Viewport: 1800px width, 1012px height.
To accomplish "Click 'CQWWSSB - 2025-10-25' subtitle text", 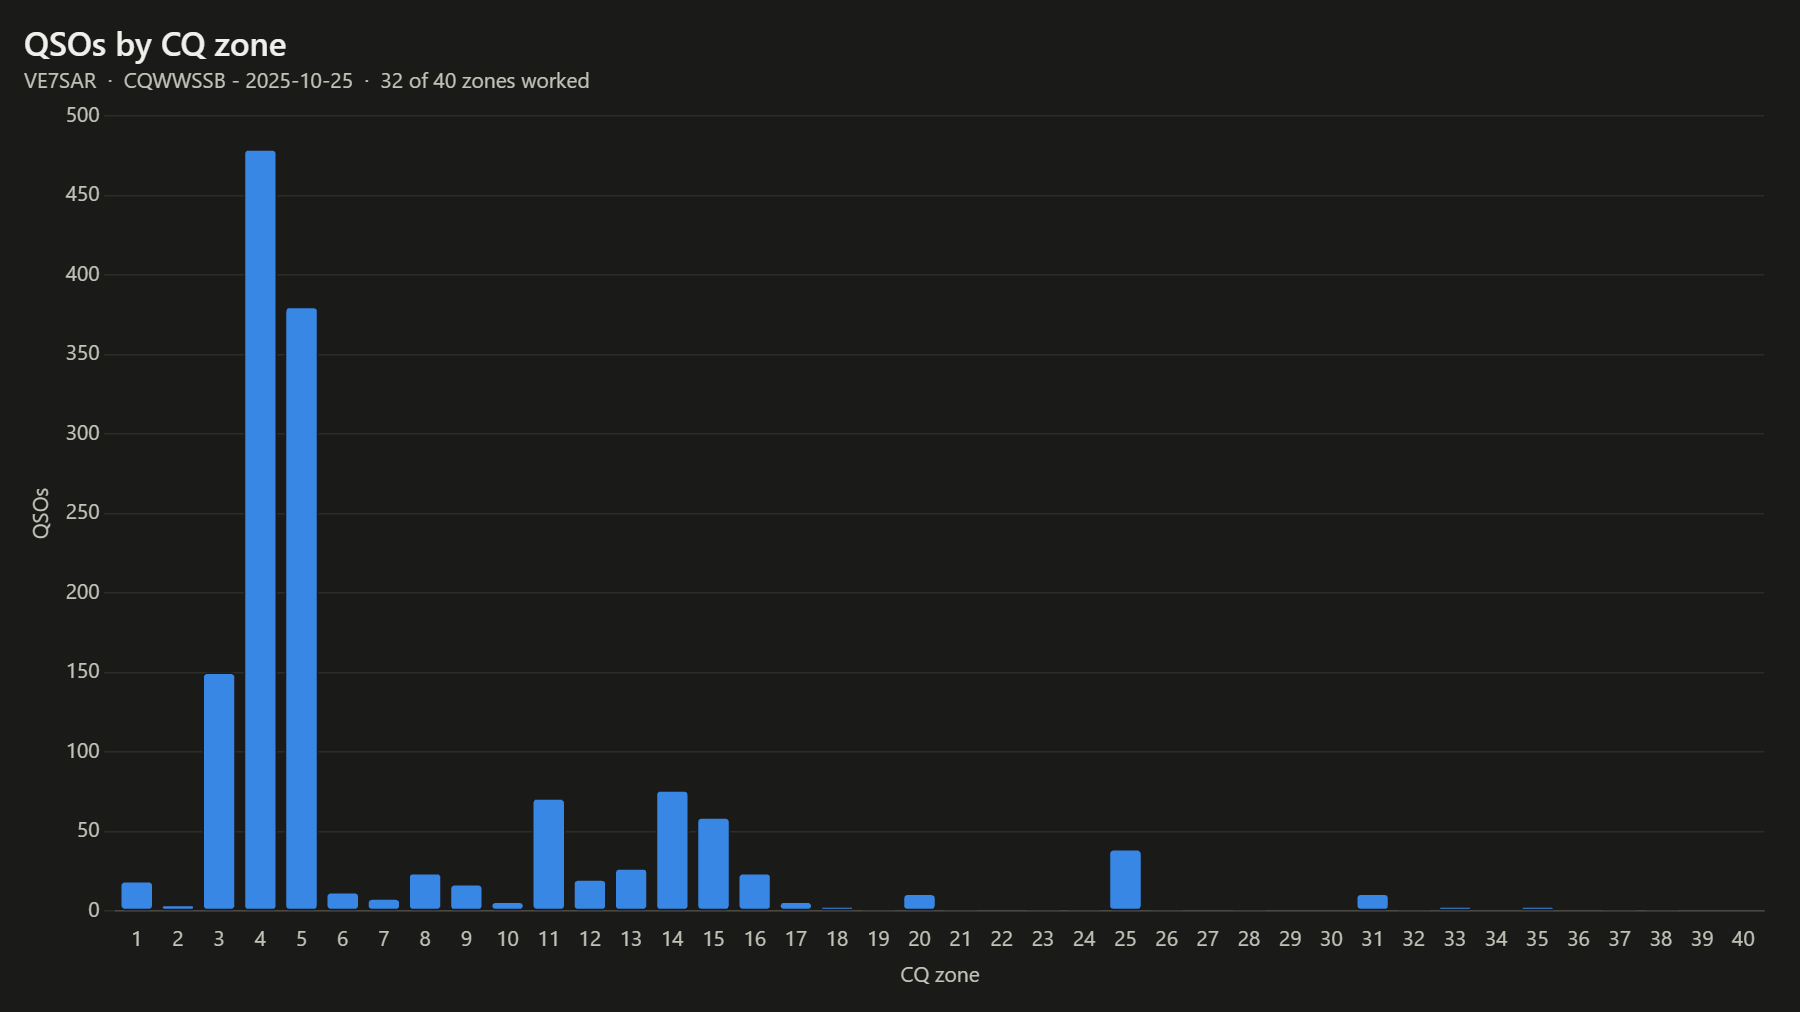I will pos(238,81).
